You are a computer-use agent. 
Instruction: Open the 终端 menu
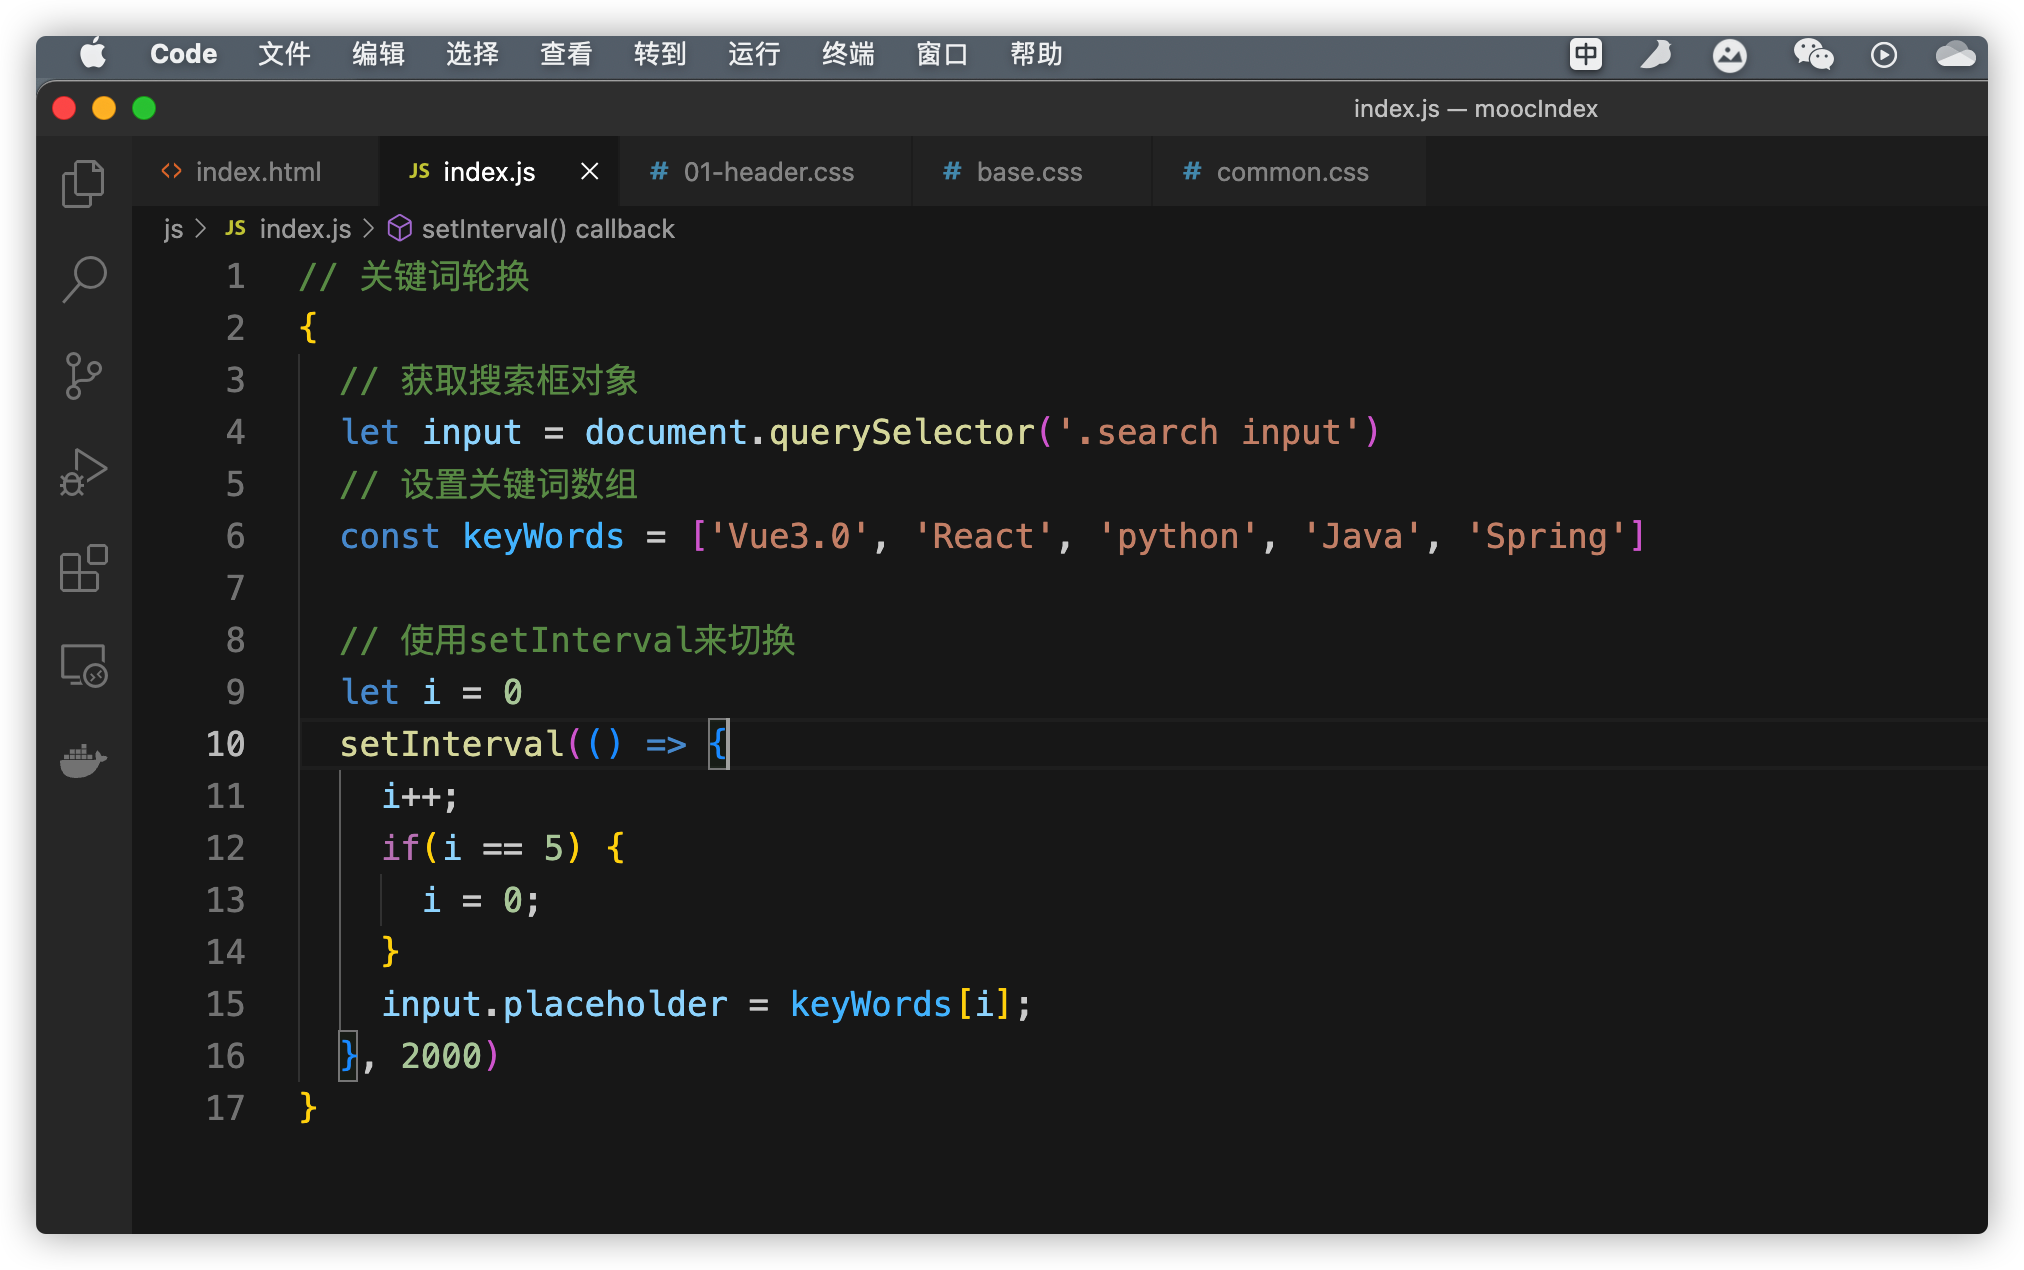point(848,54)
